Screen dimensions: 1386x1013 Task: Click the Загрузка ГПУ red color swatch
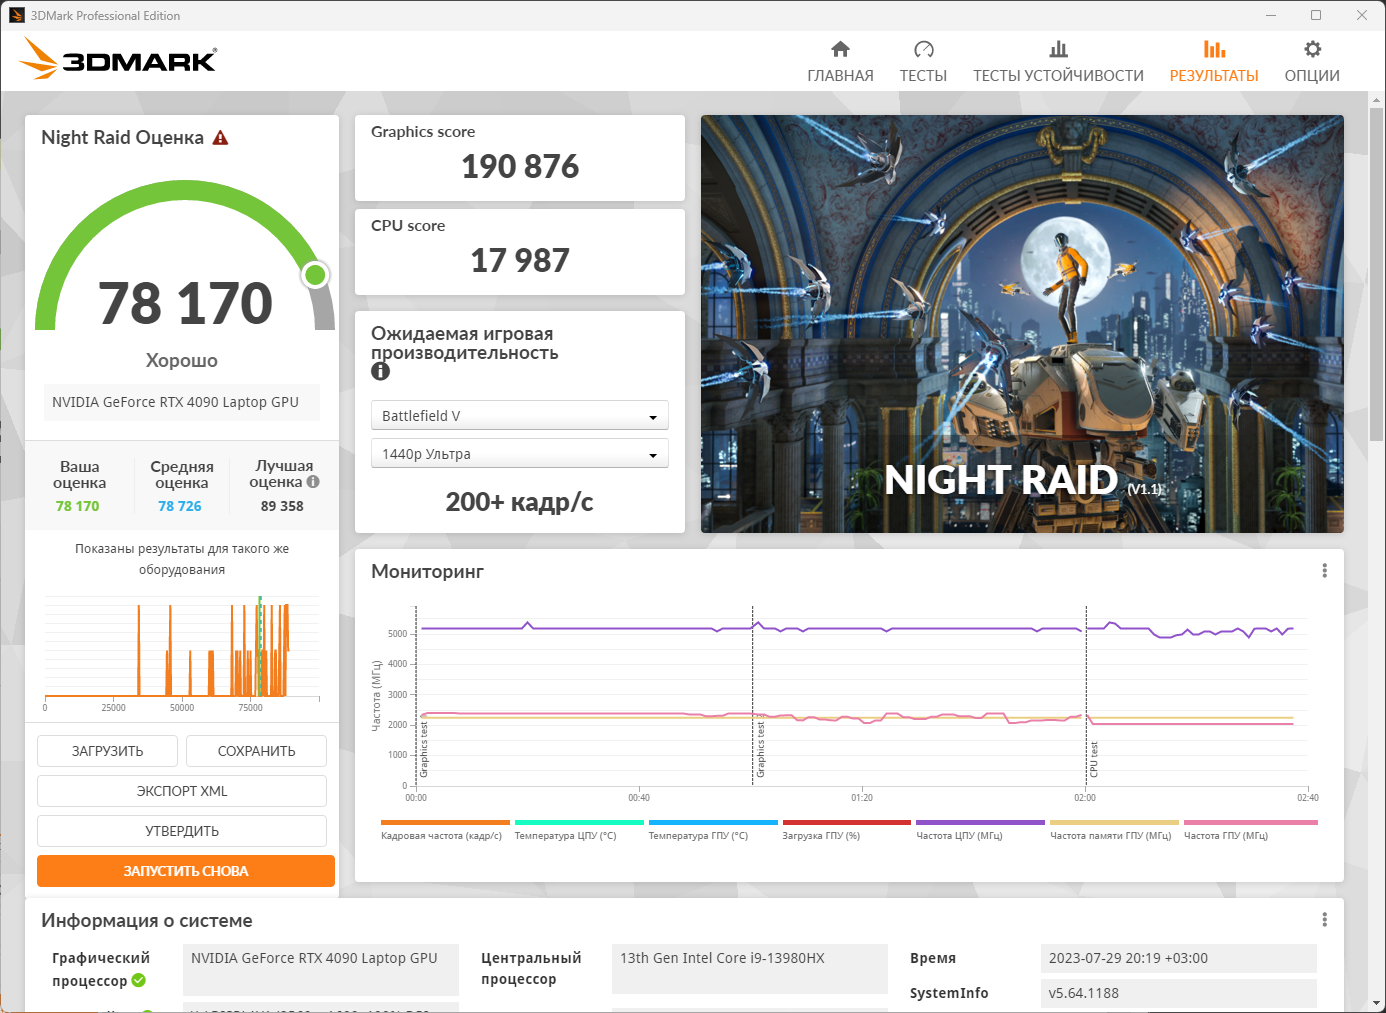tap(846, 822)
